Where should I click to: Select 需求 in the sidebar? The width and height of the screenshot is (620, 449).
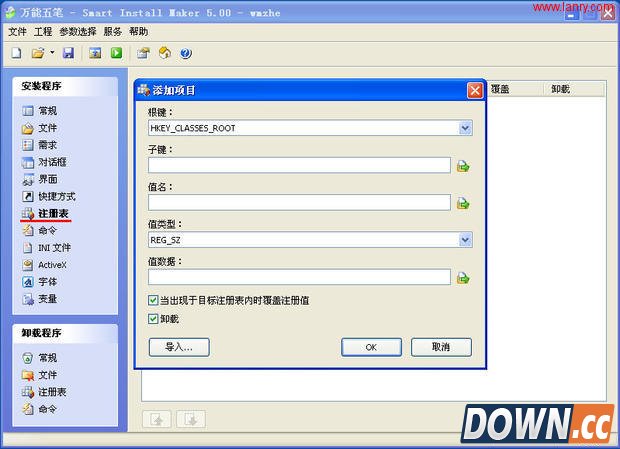[40, 145]
